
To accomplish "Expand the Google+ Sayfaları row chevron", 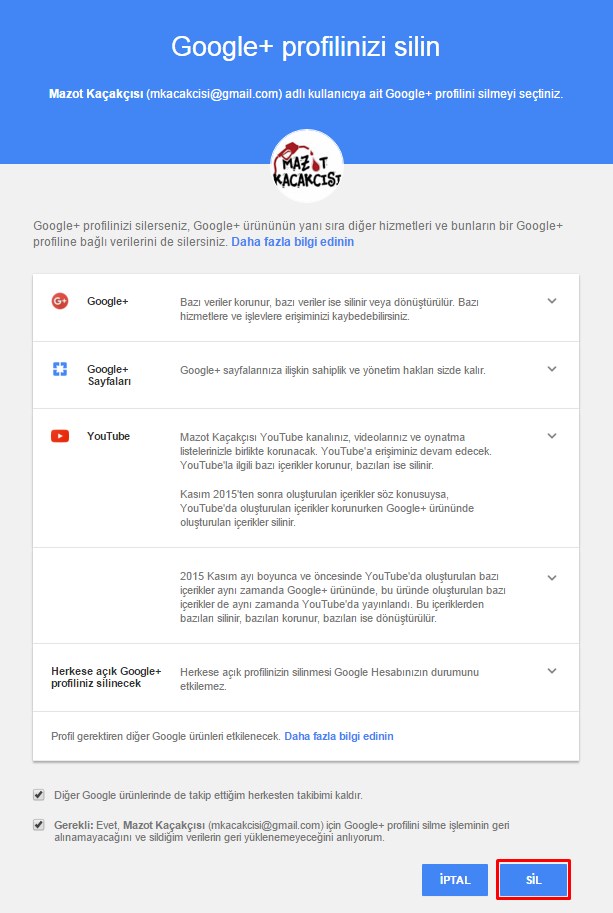I will click(552, 369).
